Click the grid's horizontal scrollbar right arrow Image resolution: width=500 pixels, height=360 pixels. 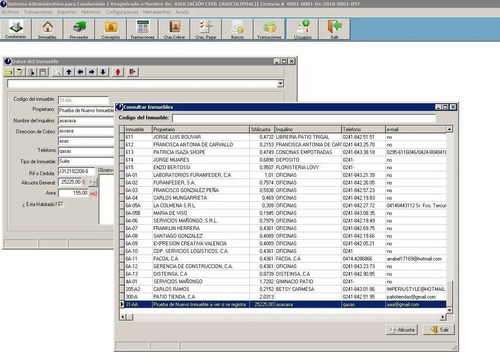coord(443,317)
